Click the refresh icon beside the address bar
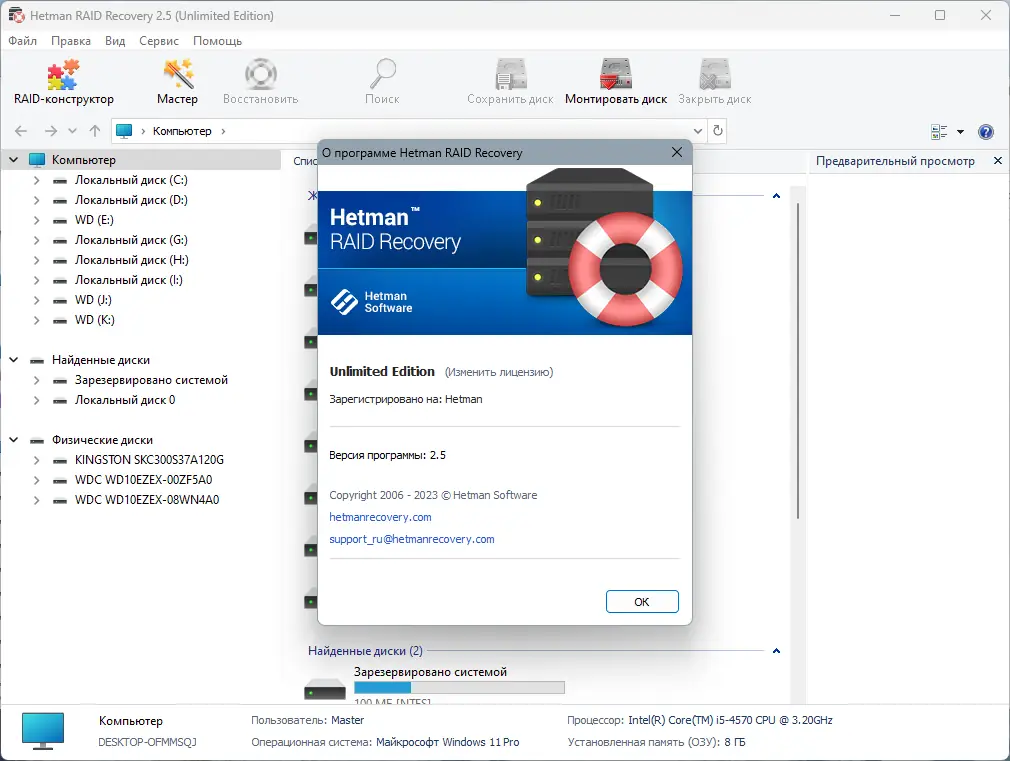 (718, 130)
